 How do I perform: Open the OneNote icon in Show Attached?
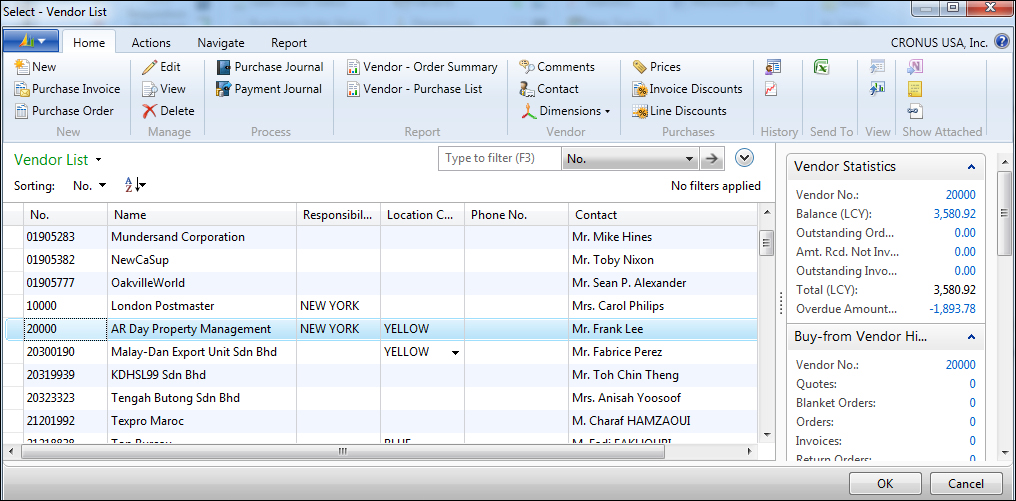coord(915,67)
